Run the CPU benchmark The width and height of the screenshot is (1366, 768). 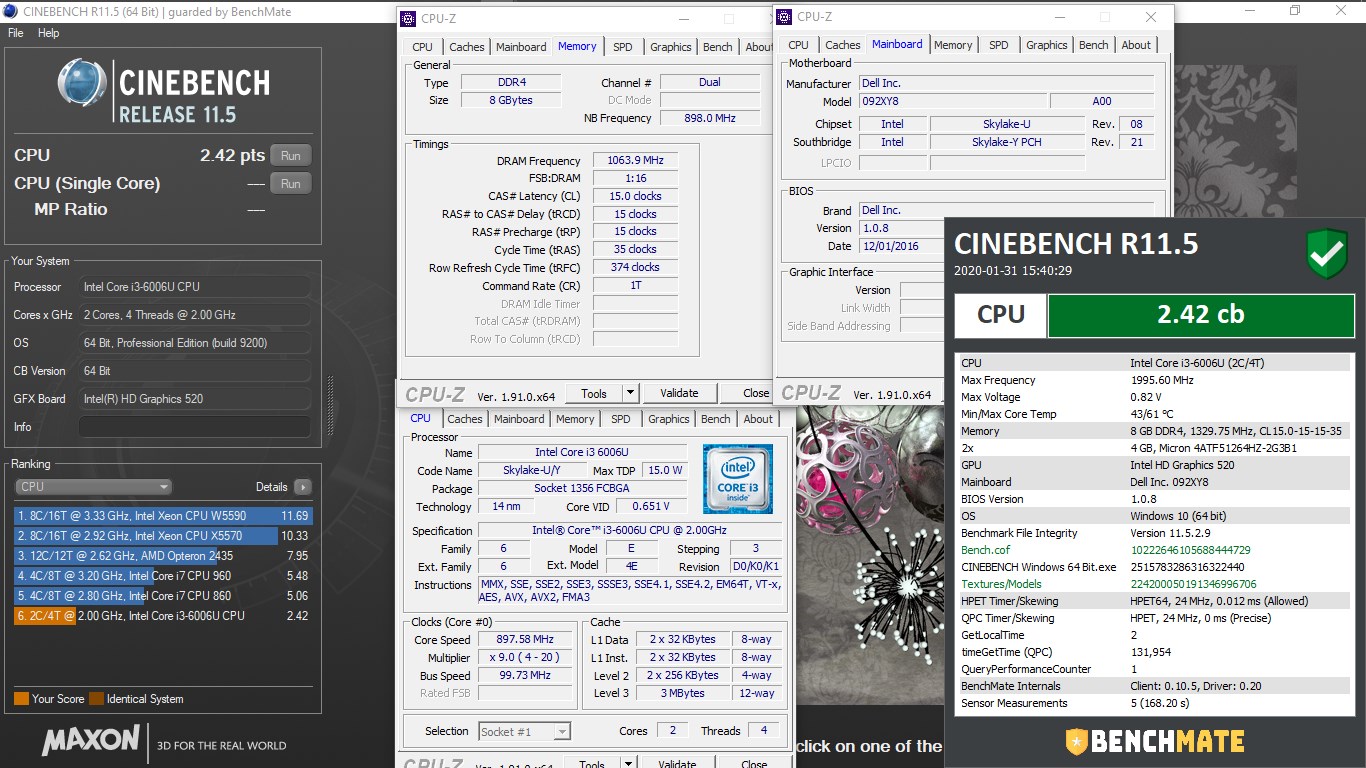pos(290,156)
